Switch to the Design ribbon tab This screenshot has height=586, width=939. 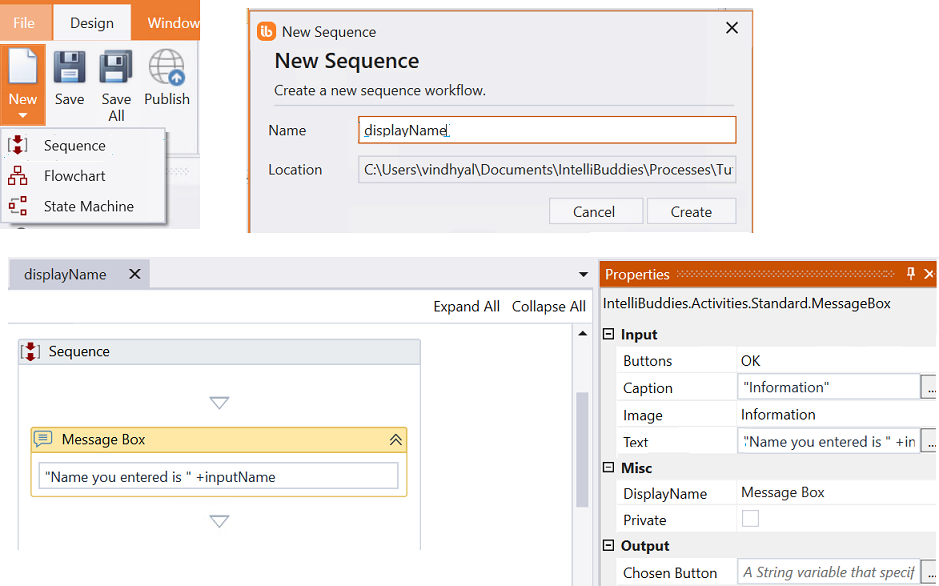click(92, 23)
